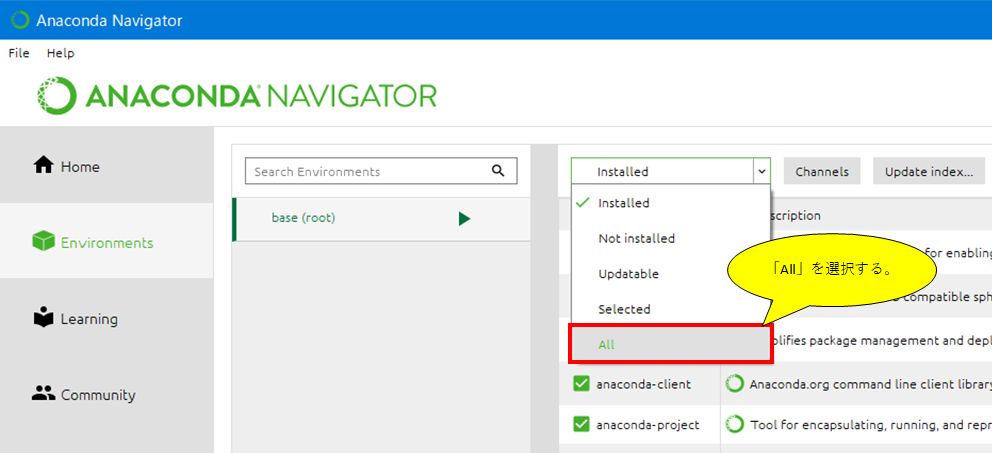Choose the Not installed filter option
This screenshot has height=453, width=992.
pos(671,239)
